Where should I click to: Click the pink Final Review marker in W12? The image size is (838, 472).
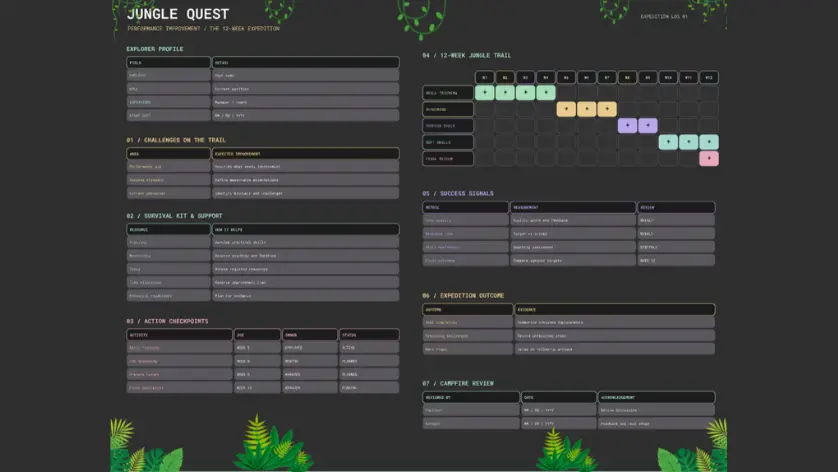[x=709, y=158]
